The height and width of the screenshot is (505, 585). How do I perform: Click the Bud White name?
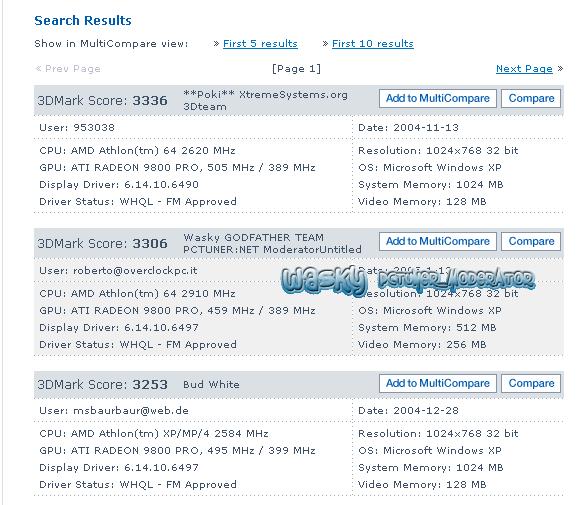[211, 385]
